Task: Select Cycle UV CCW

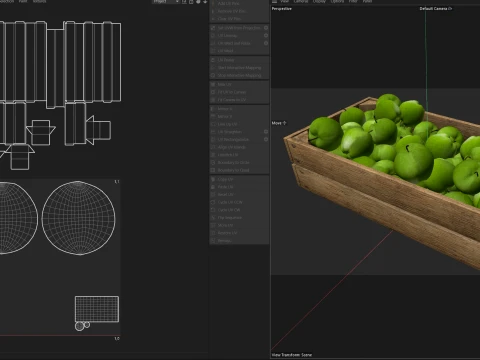Action: 239,202
